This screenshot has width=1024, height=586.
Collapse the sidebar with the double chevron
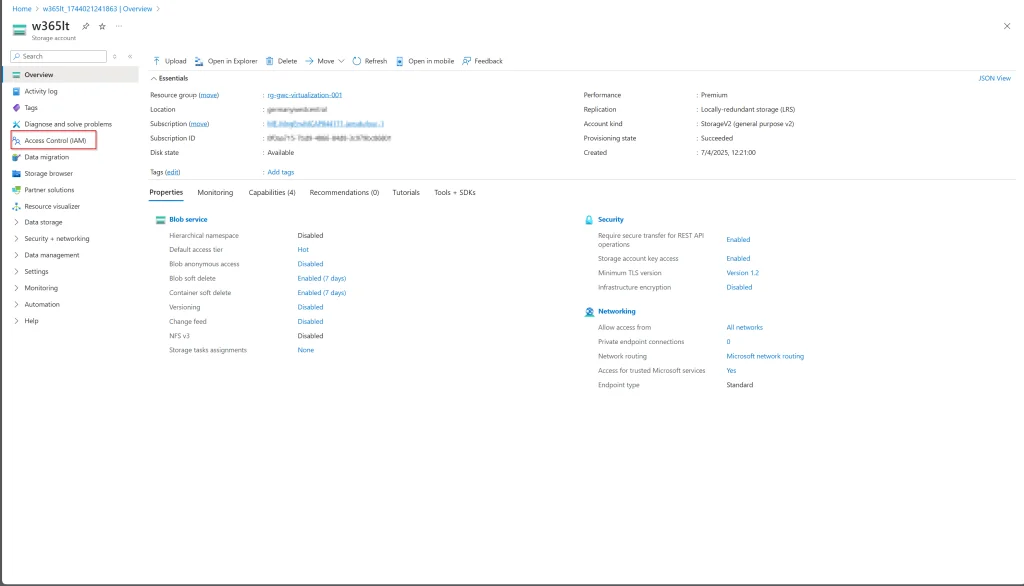coord(130,56)
